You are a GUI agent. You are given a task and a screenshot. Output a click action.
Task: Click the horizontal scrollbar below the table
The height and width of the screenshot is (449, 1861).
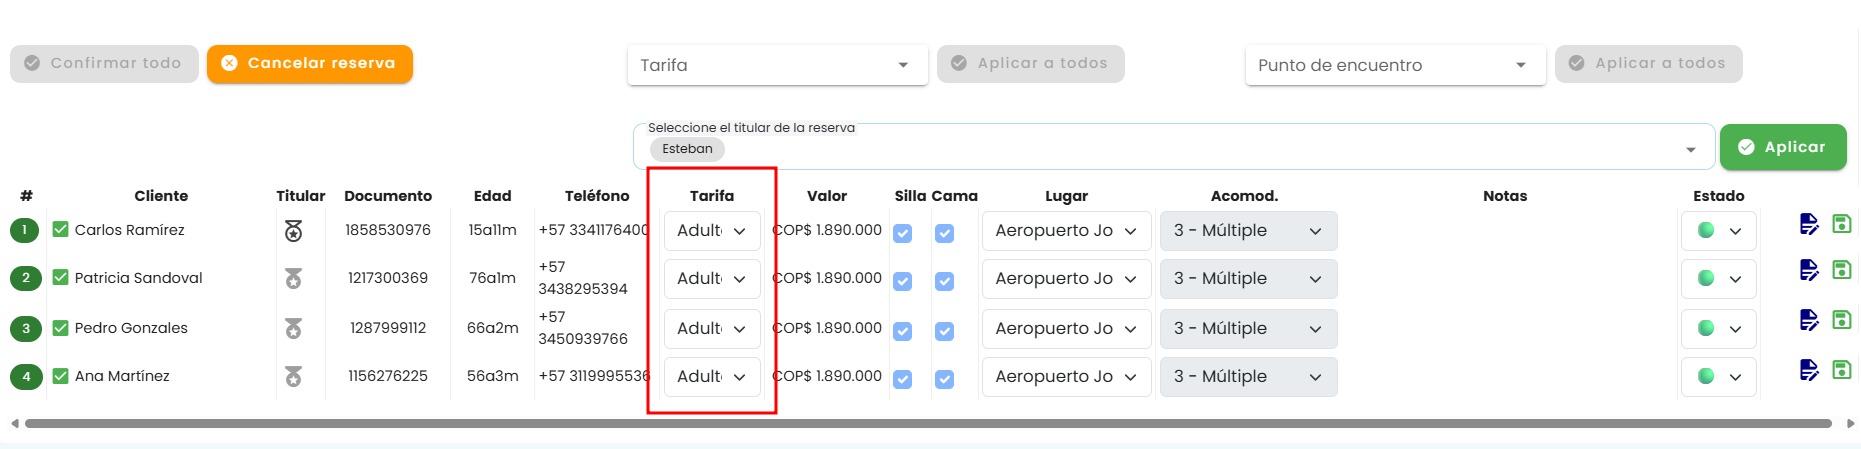928,424
